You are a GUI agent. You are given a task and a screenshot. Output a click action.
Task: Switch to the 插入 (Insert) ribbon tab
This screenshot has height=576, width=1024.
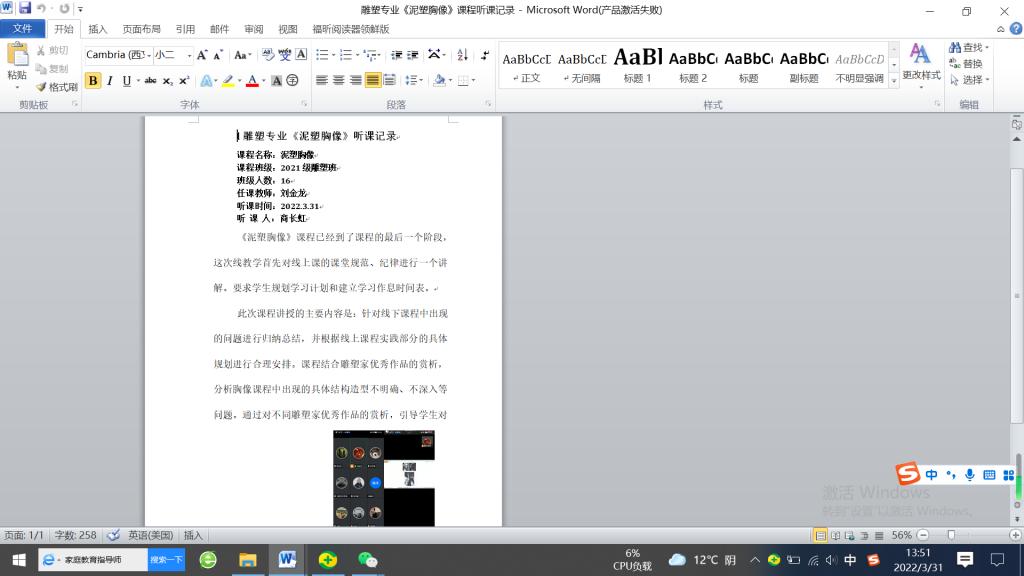[x=98, y=29]
